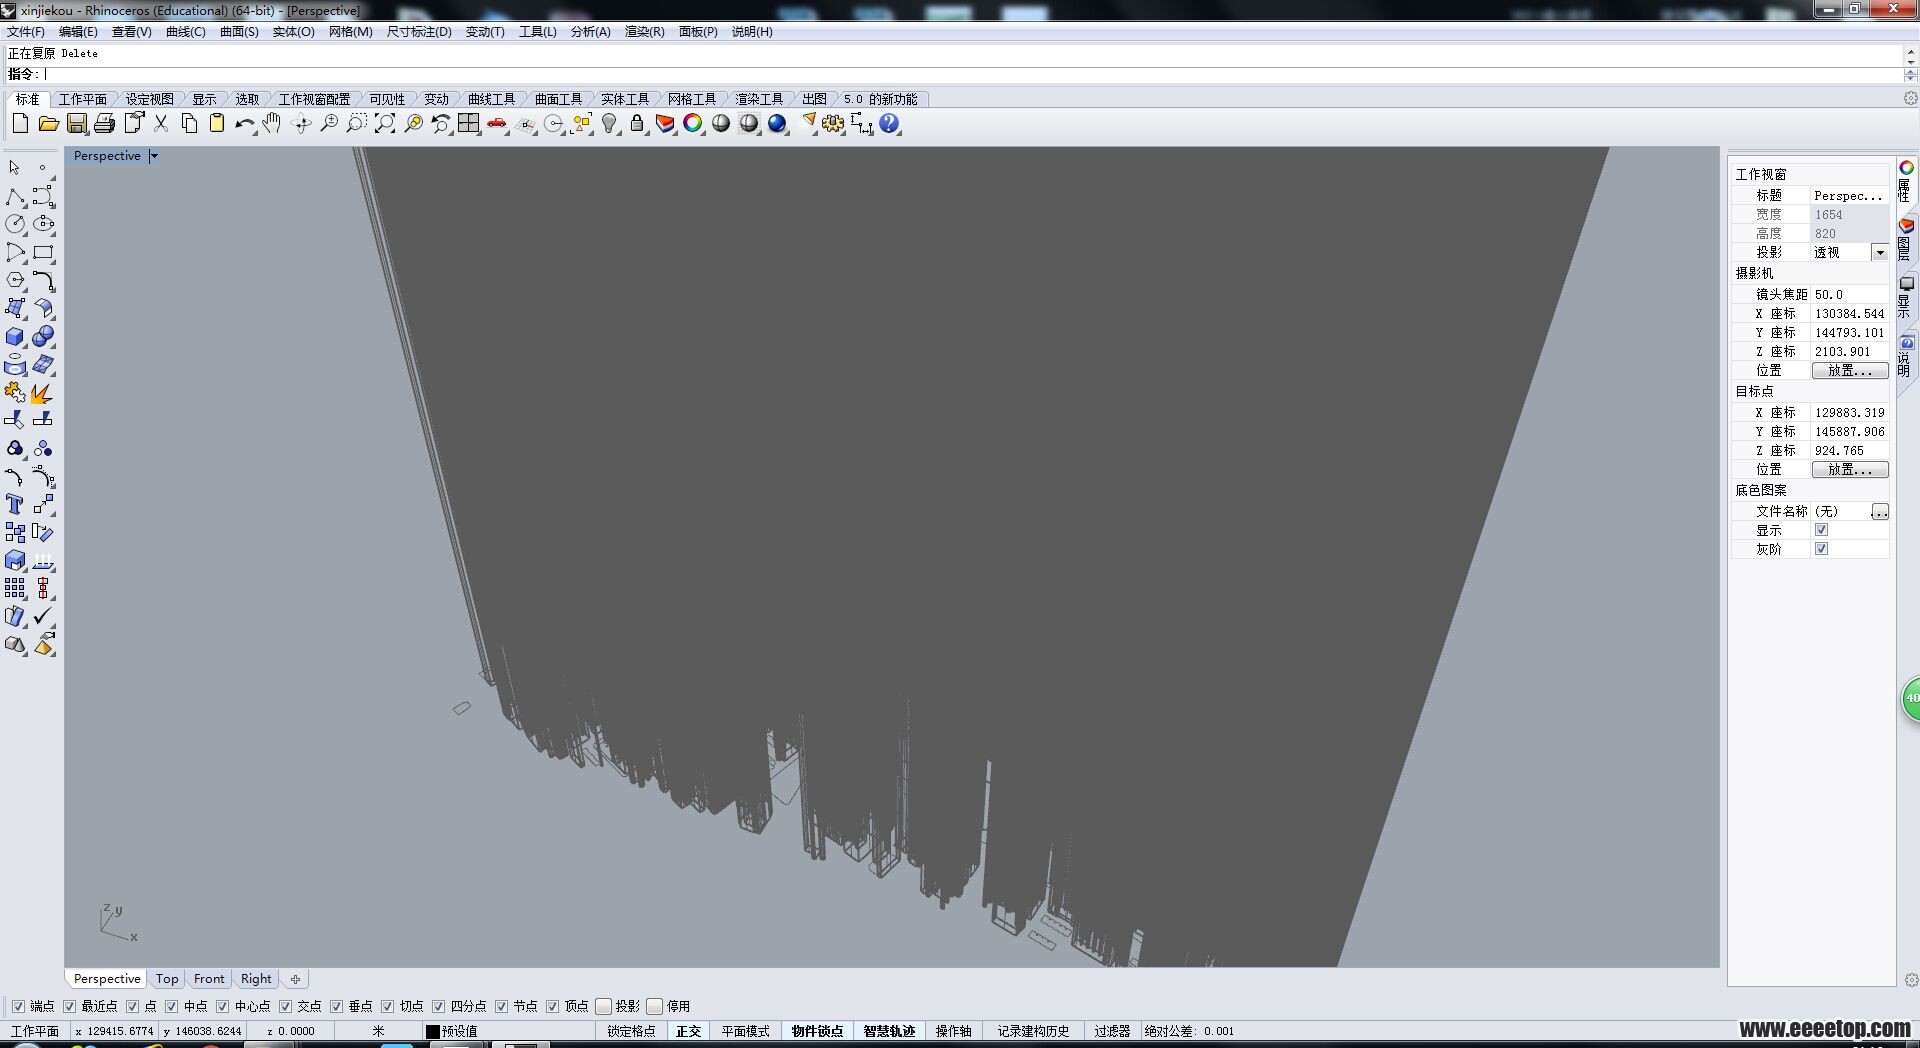Viewport: 1920px width, 1048px height.
Task: Toggle the 交点 osnap checkbox
Action: tap(285, 1006)
